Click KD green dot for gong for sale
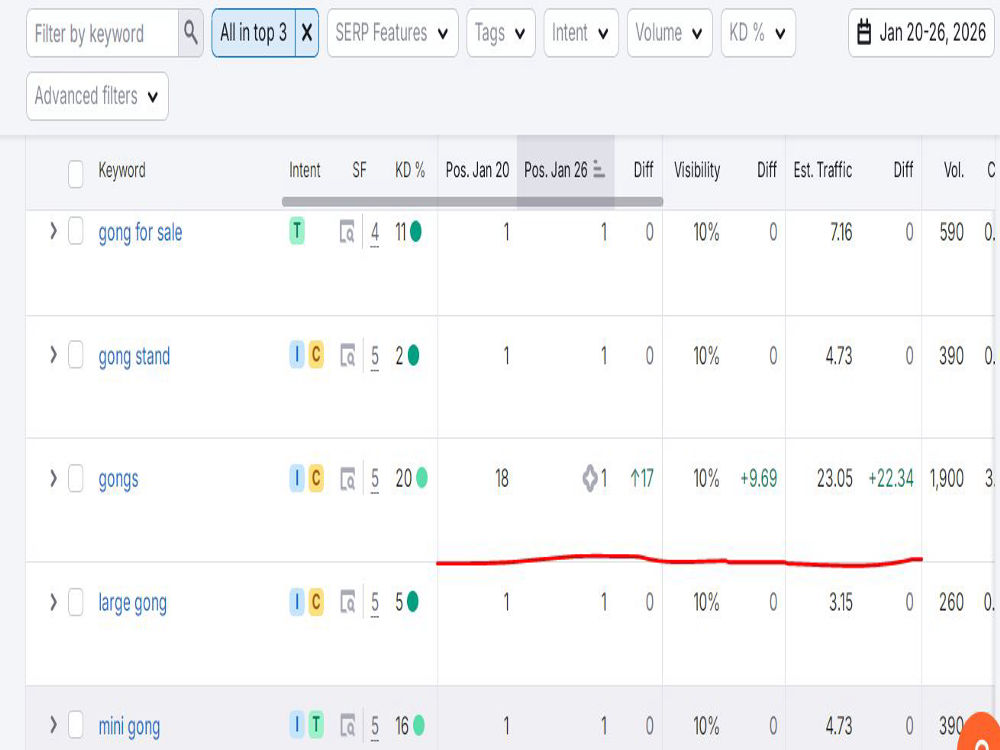 416,232
